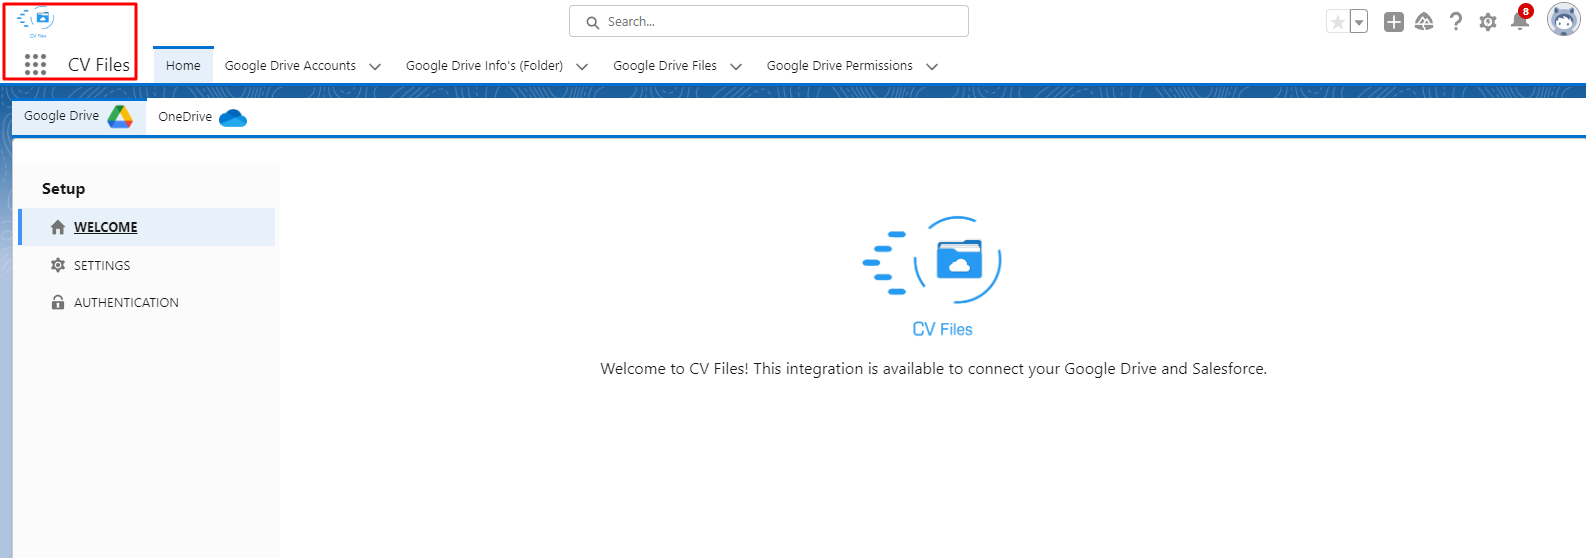Switch to the Google Drive subtab
The image size is (1586, 558).
[x=79, y=116]
